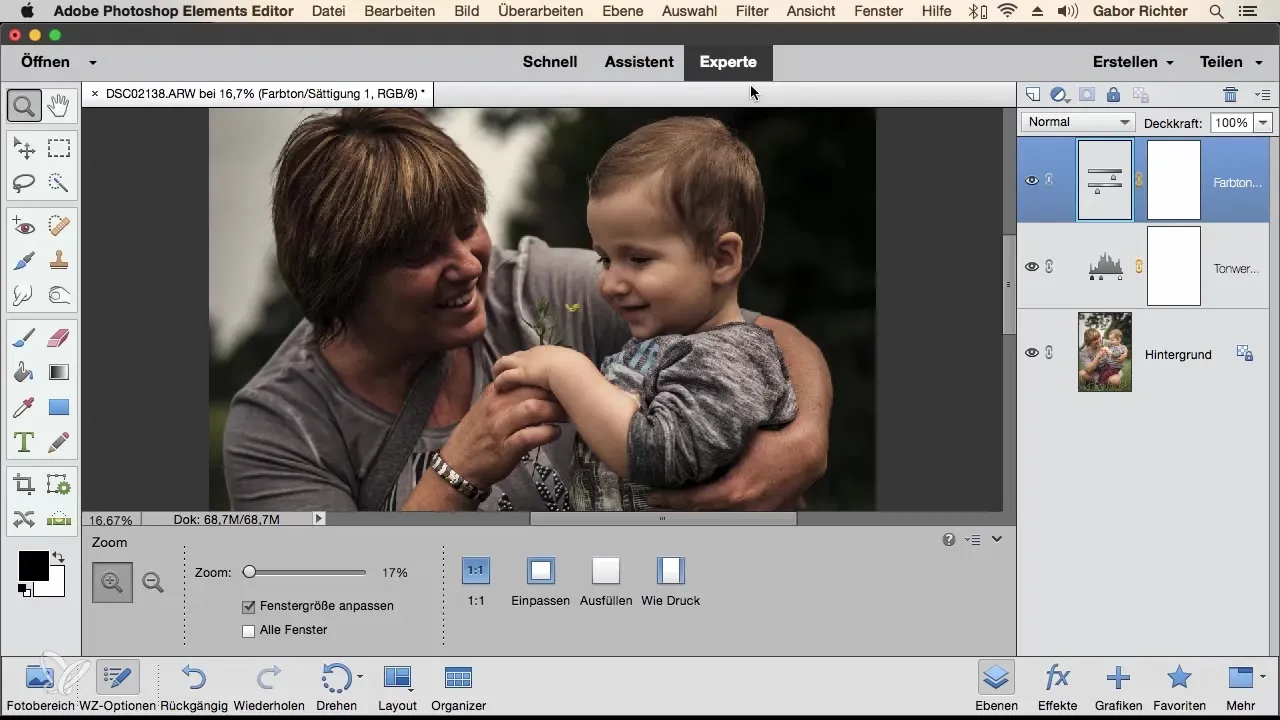
Task: Select the Zoom magnifier tool in toolbox
Action: click(24, 104)
